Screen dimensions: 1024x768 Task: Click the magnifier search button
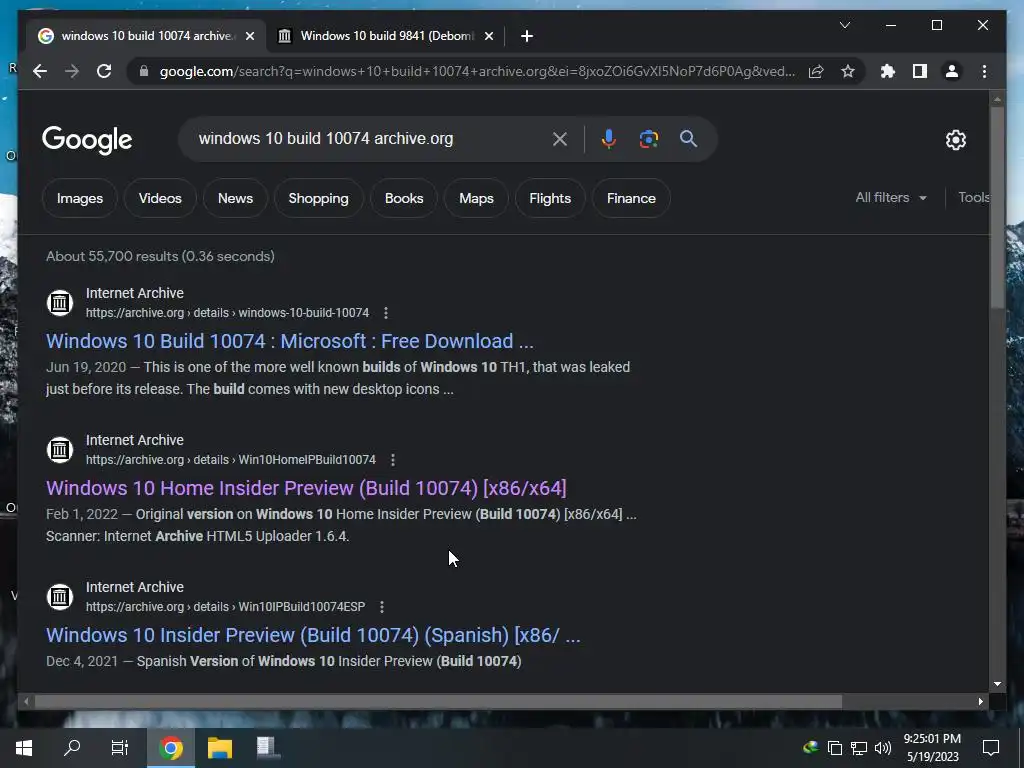[688, 138]
